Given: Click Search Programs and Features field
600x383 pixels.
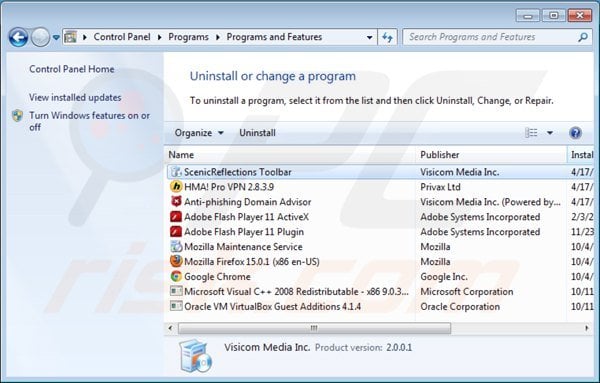Looking at the screenshot, I should pos(497,37).
